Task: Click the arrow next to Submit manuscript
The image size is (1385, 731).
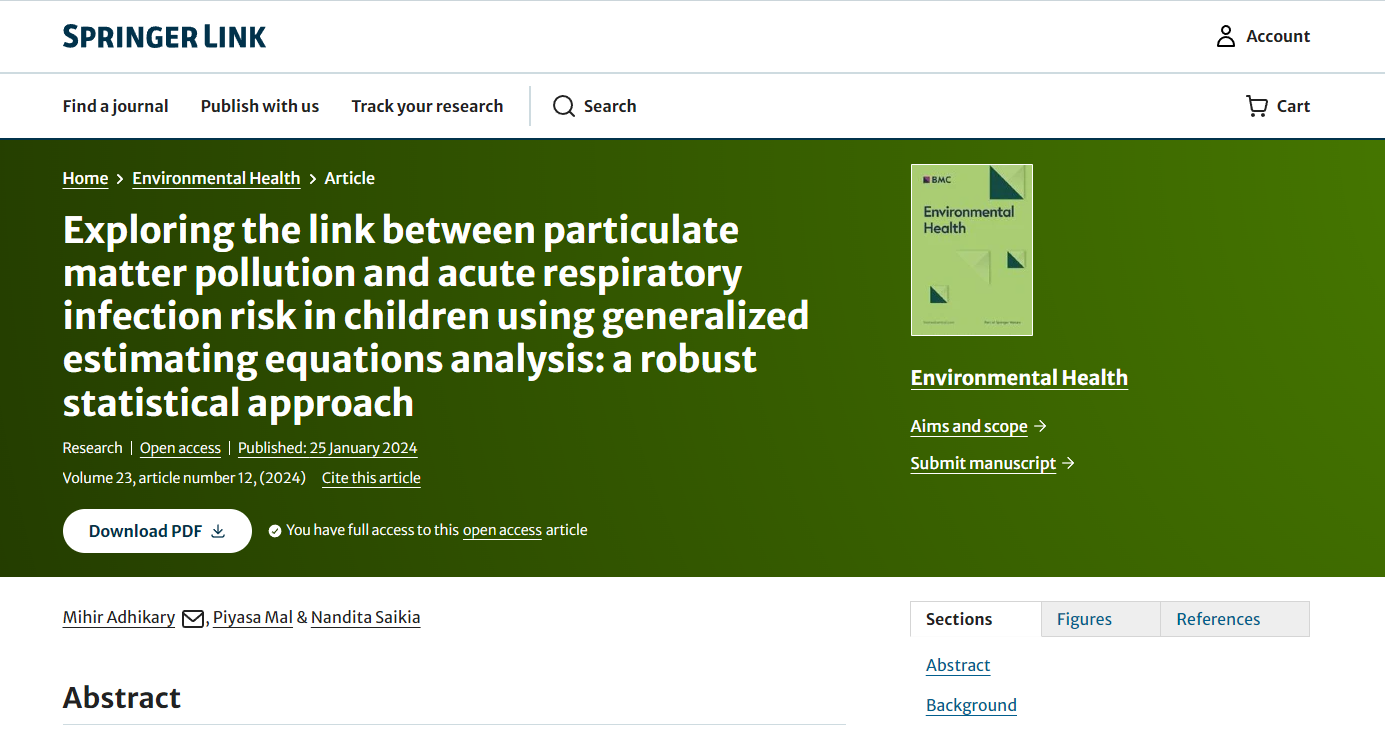Action: click(x=1068, y=463)
